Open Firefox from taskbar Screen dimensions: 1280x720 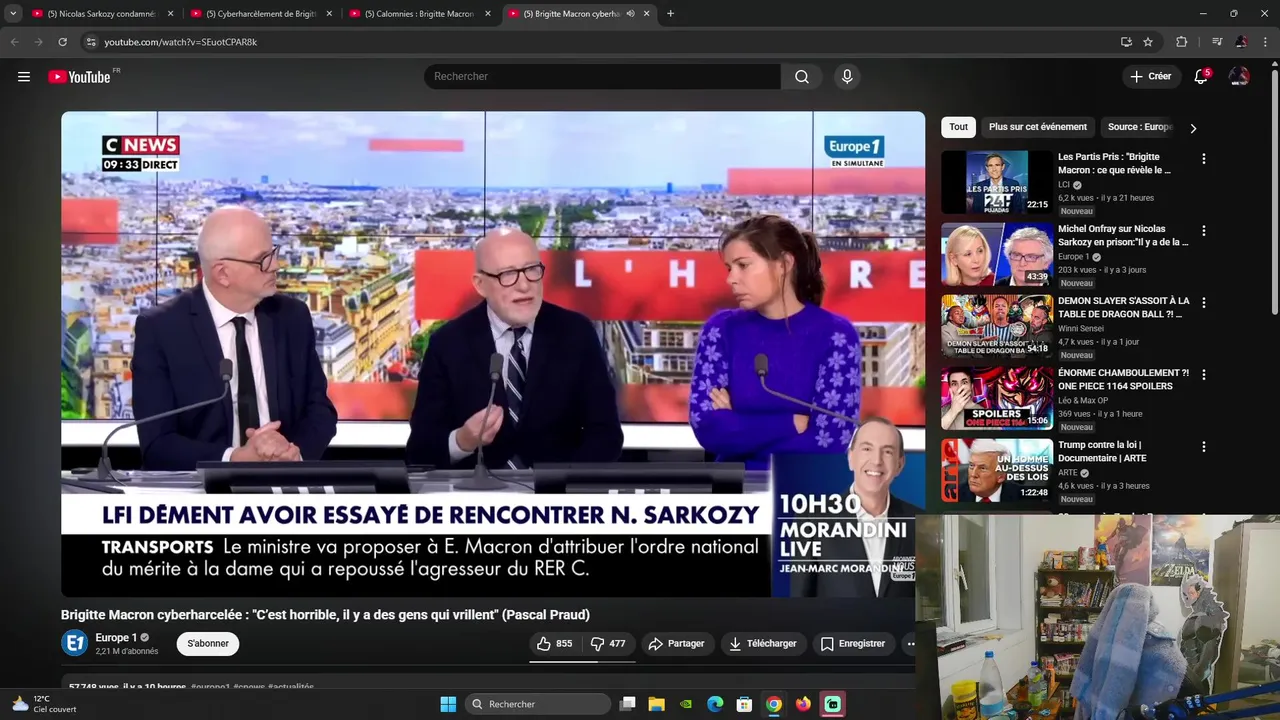pos(803,704)
